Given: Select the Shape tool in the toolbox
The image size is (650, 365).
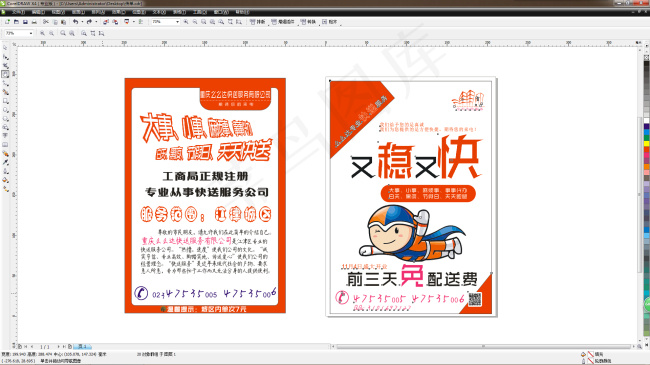Looking at the screenshot, I should (x=5, y=57).
